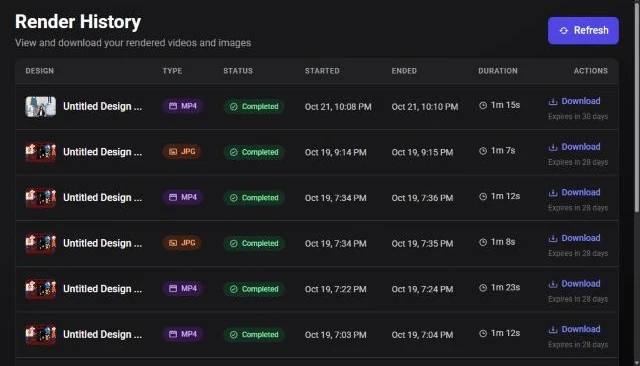Viewport: 640px width, 366px height.
Task: Click ended time Oct 19, 7:36 PM
Action: tap(422, 198)
